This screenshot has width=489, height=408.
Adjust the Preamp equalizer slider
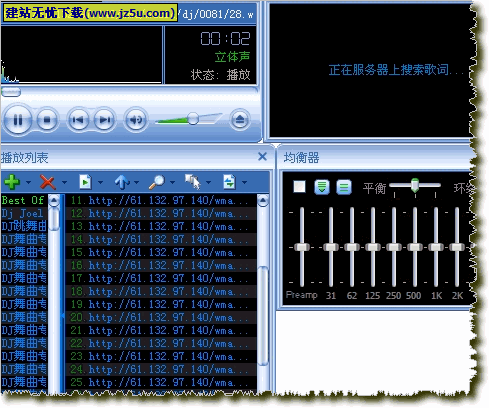tap(302, 247)
